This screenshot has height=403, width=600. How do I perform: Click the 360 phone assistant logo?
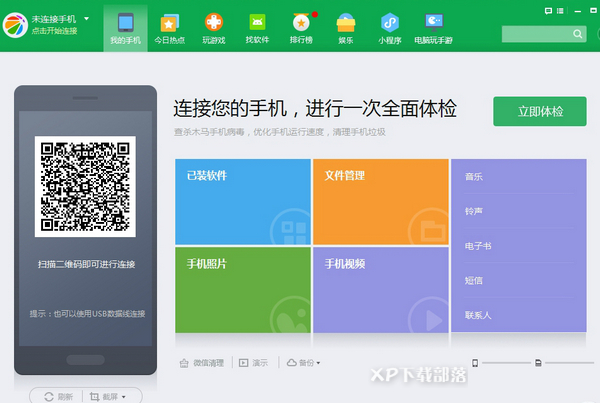[15, 25]
